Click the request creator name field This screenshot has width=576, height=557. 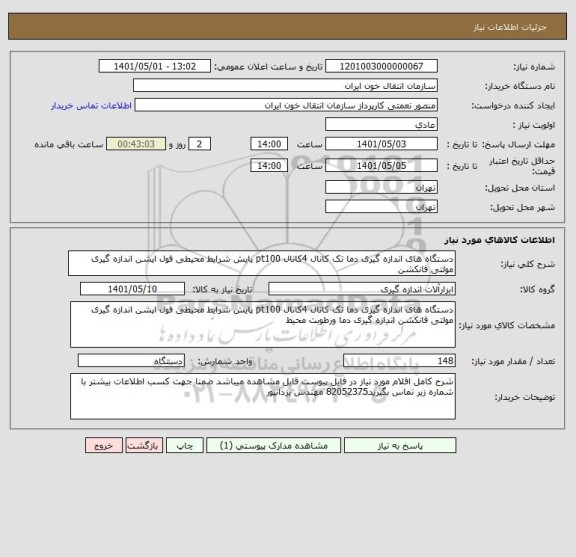coord(286,105)
